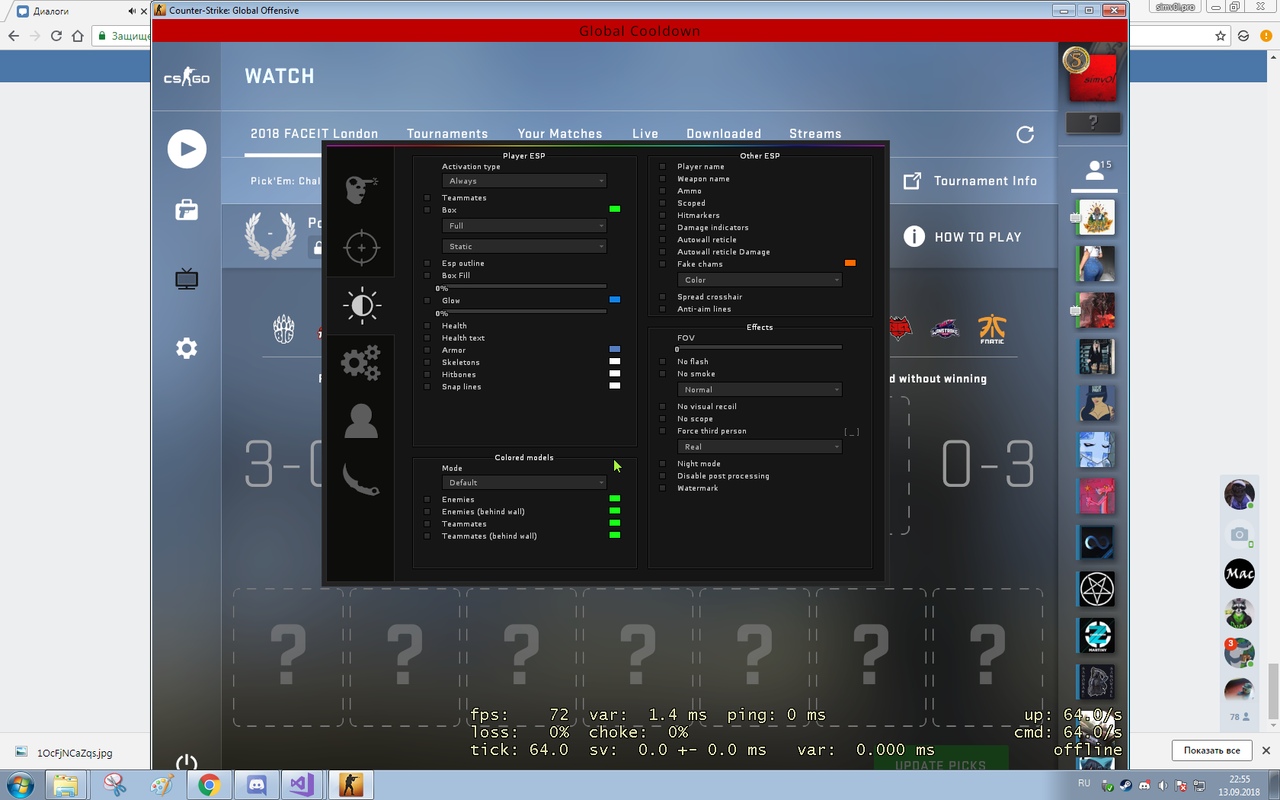Click the Force third person keybind box
The height and width of the screenshot is (800, 1280).
pyautogui.click(x=852, y=432)
